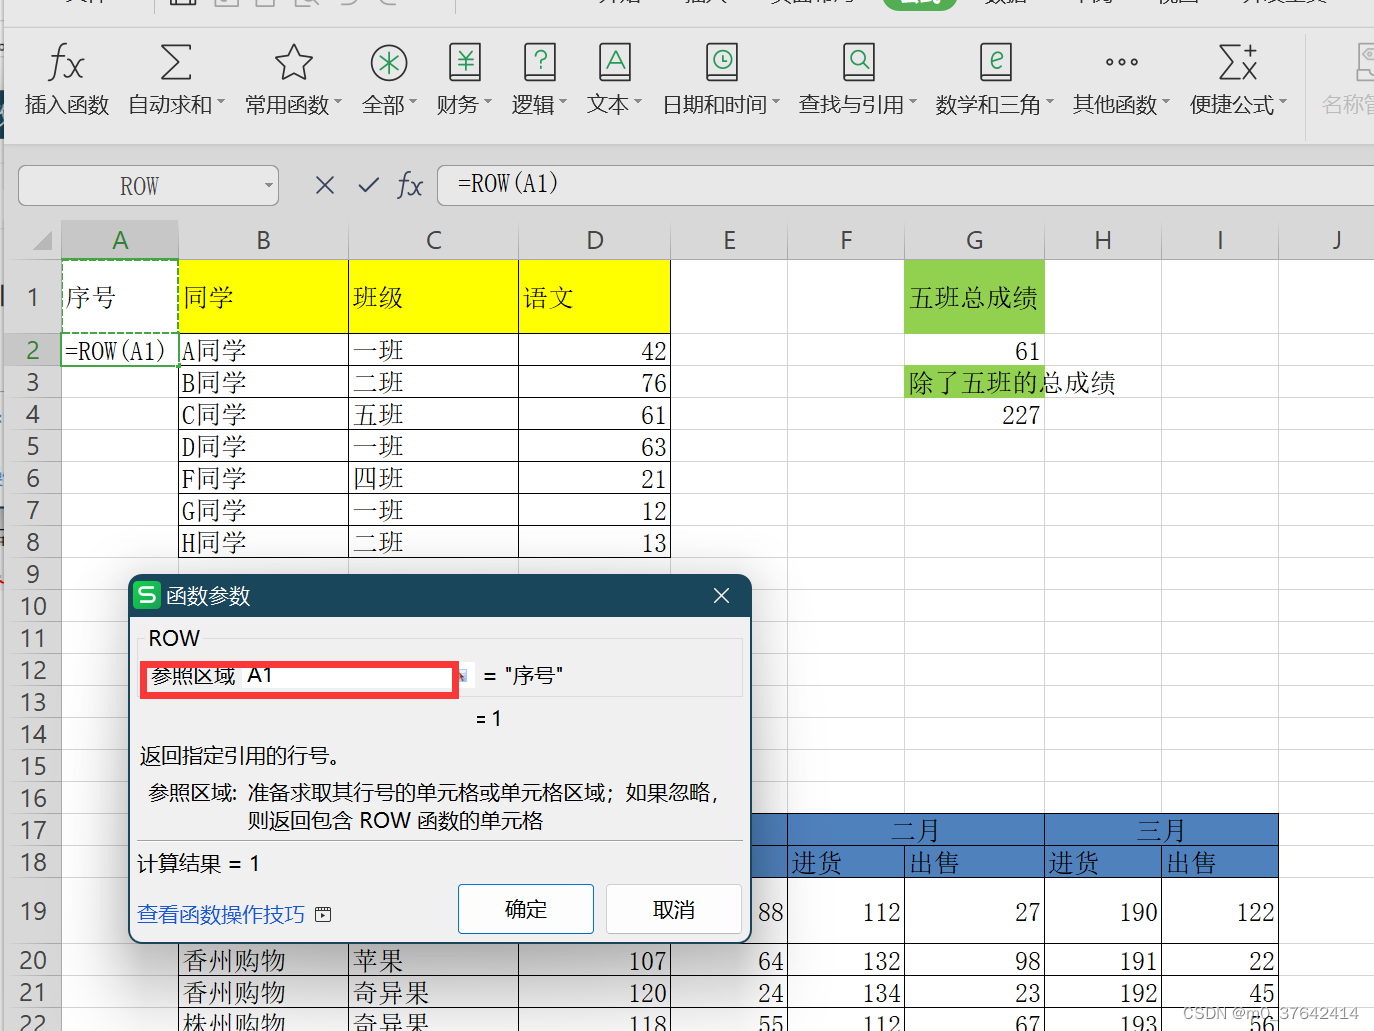Select cell 苹果 in row 20
The width and height of the screenshot is (1374, 1031).
pos(433,961)
